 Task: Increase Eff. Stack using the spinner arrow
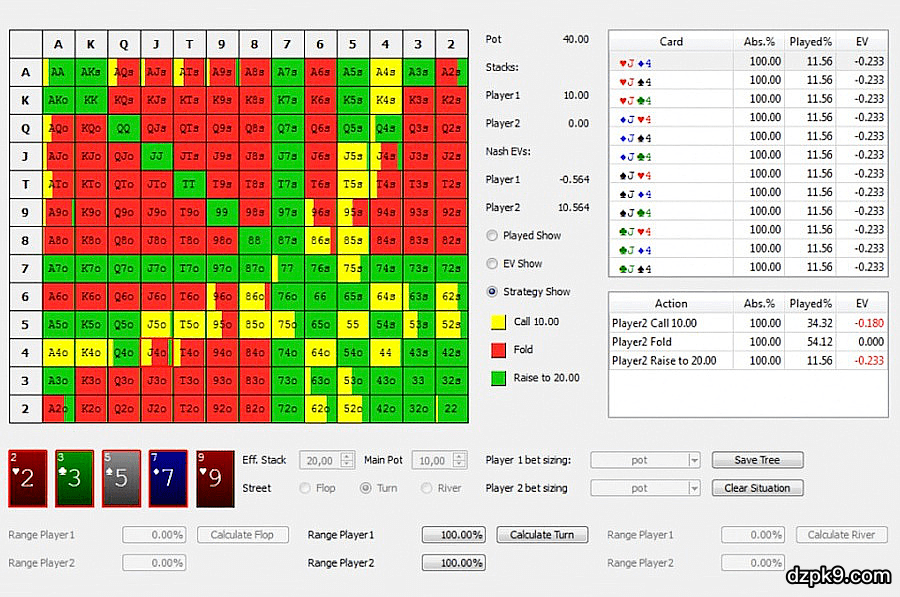[346, 456]
